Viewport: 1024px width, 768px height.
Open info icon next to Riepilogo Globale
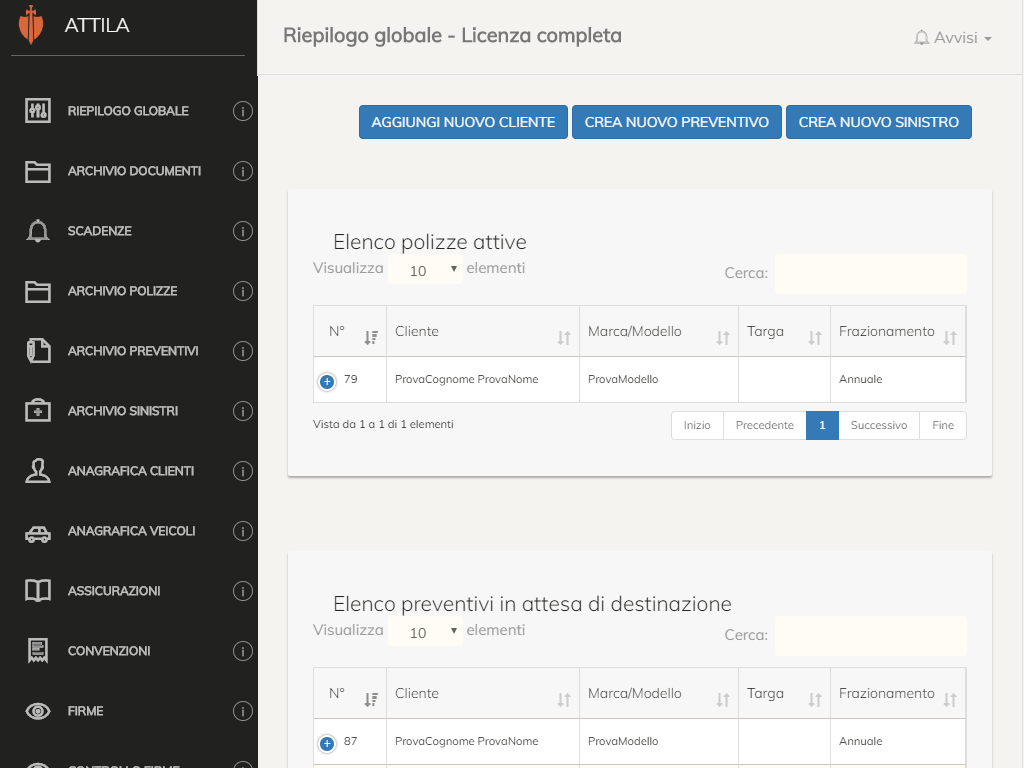click(243, 111)
